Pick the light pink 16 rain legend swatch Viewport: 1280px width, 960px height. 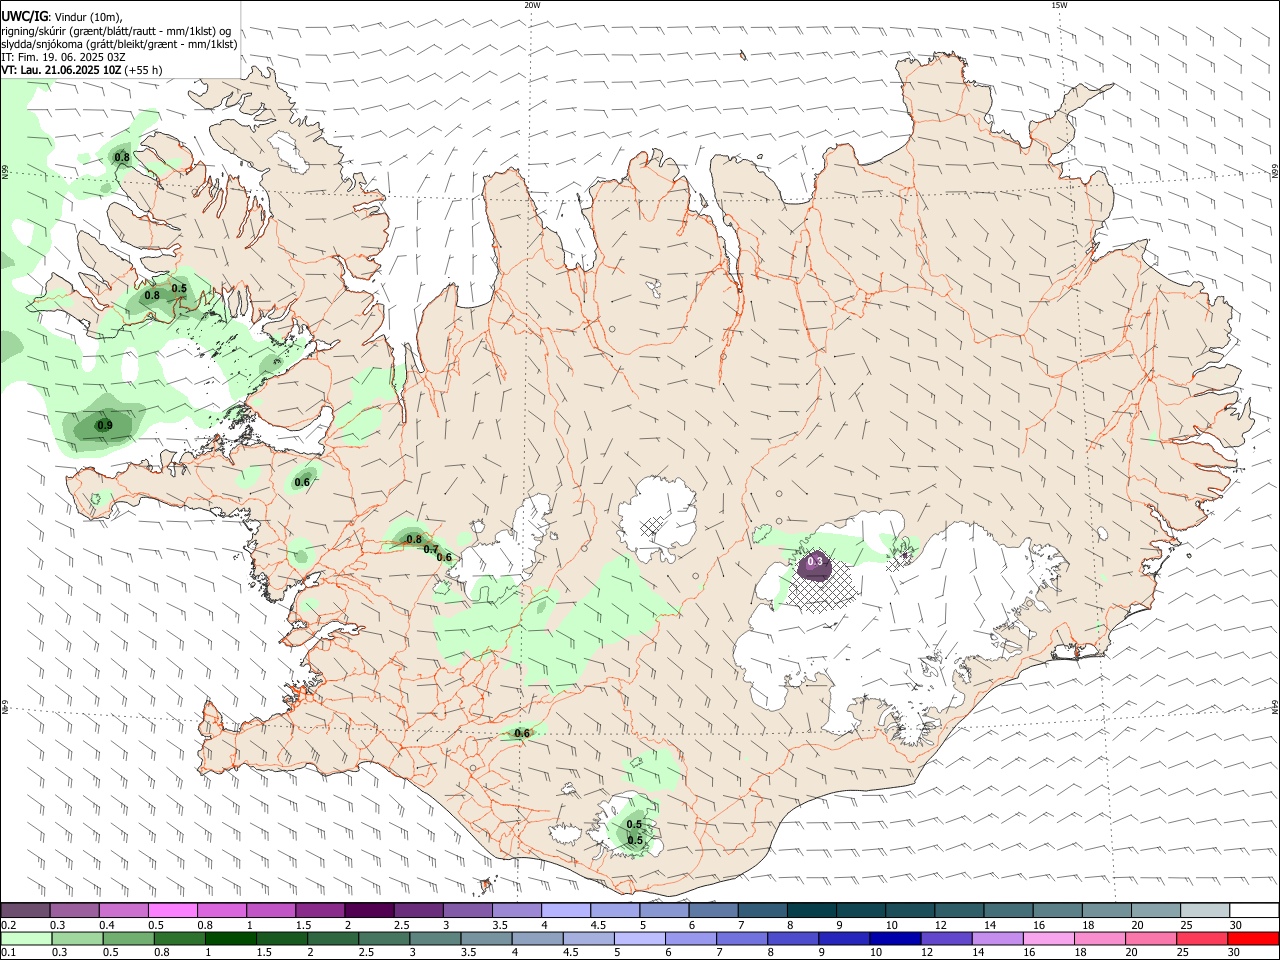[1049, 939]
